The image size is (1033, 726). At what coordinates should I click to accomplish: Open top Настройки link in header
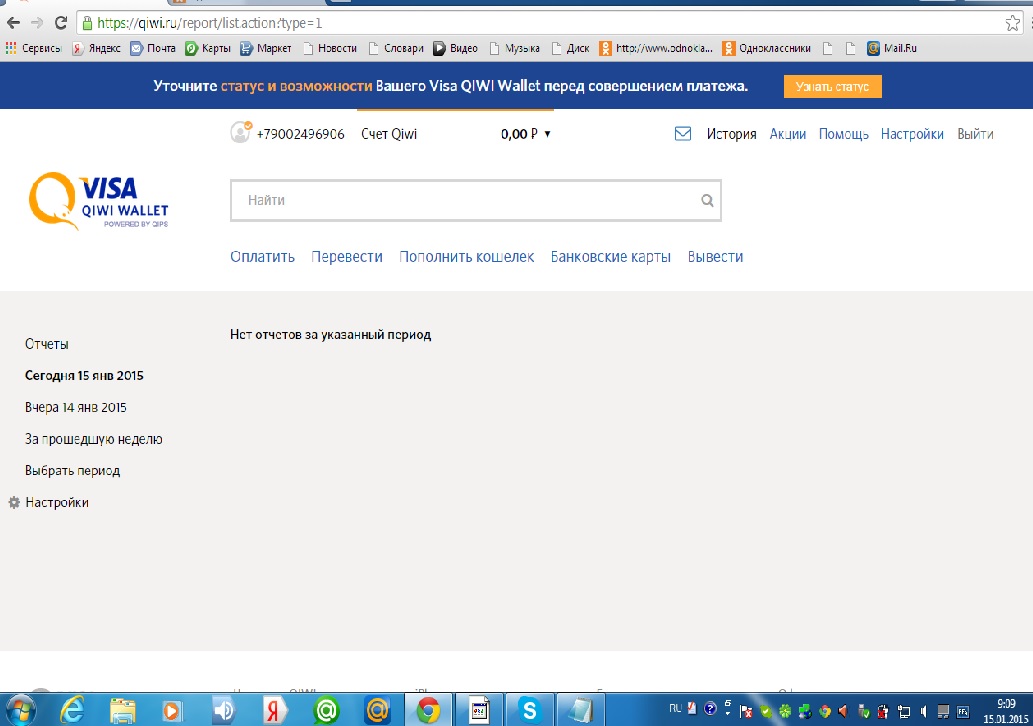click(912, 134)
